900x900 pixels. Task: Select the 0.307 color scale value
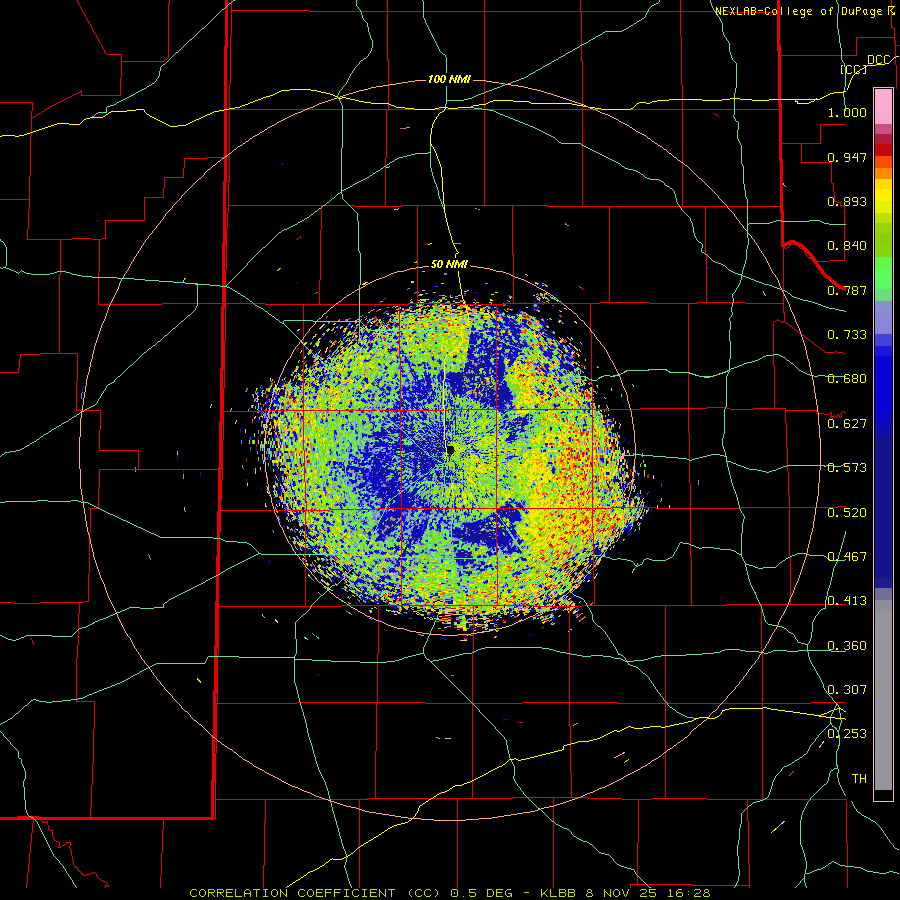(847, 690)
